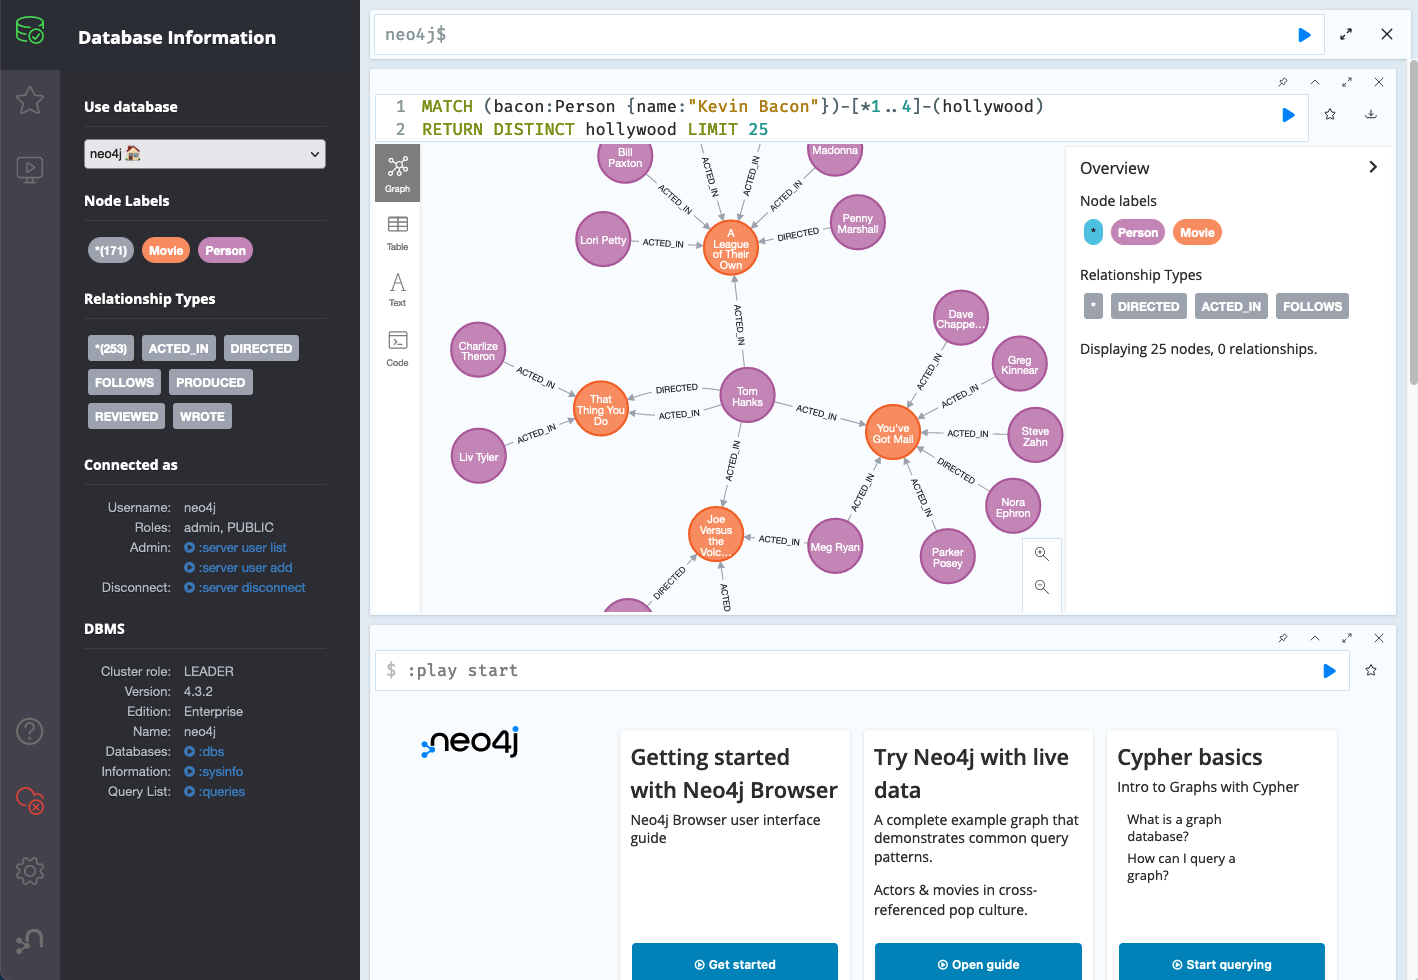Screen dimensions: 1418x980
Task: Switch result view to Graph
Action: pyautogui.click(x=398, y=173)
